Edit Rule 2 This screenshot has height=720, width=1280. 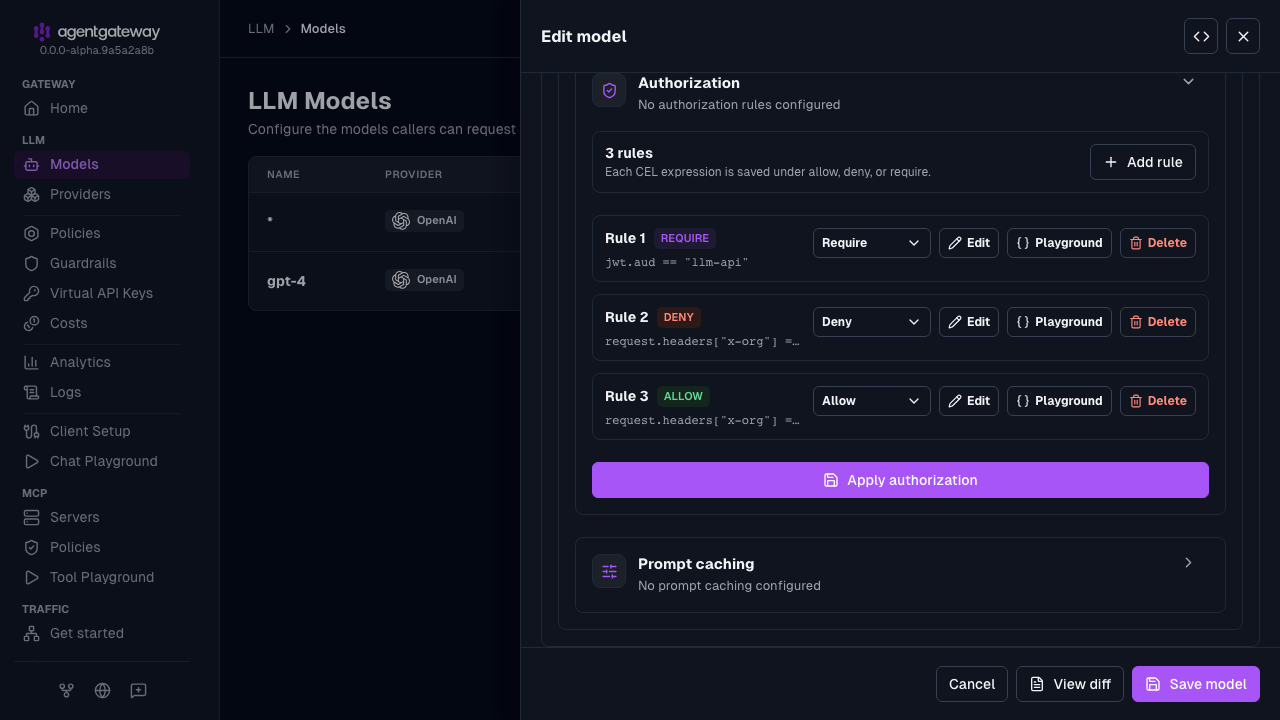[969, 322]
